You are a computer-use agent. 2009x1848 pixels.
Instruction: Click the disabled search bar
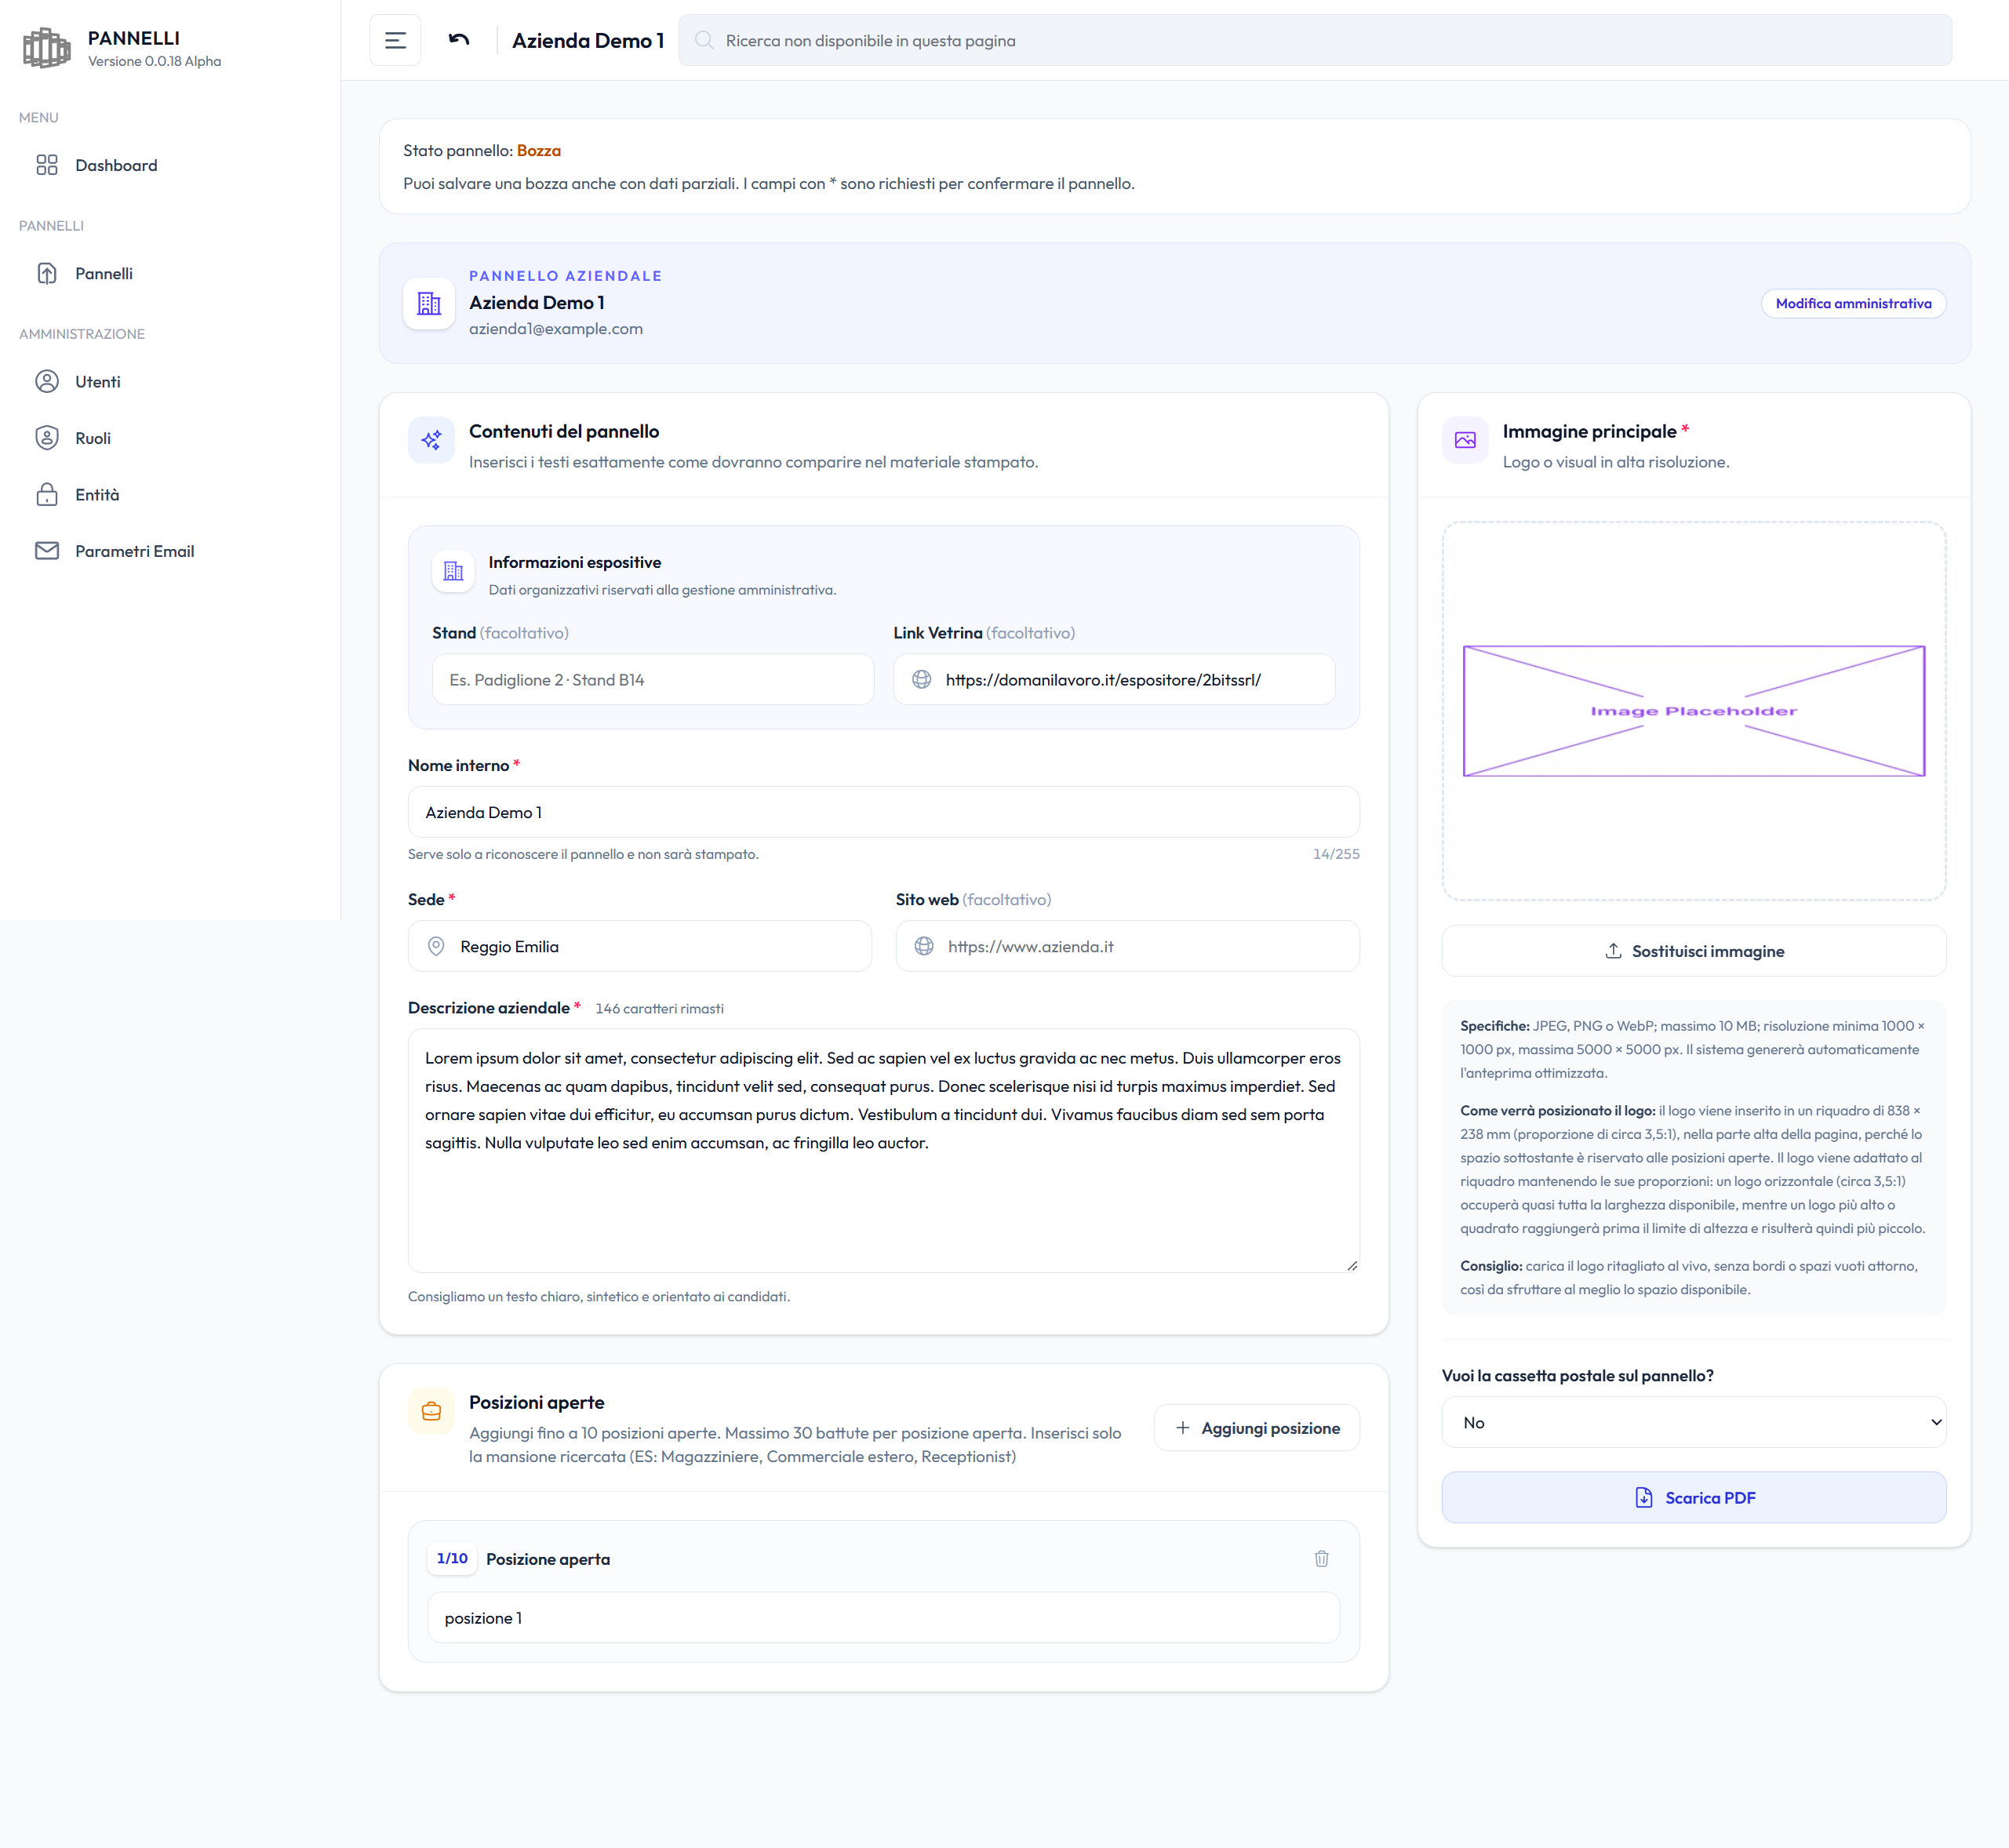point(1315,40)
